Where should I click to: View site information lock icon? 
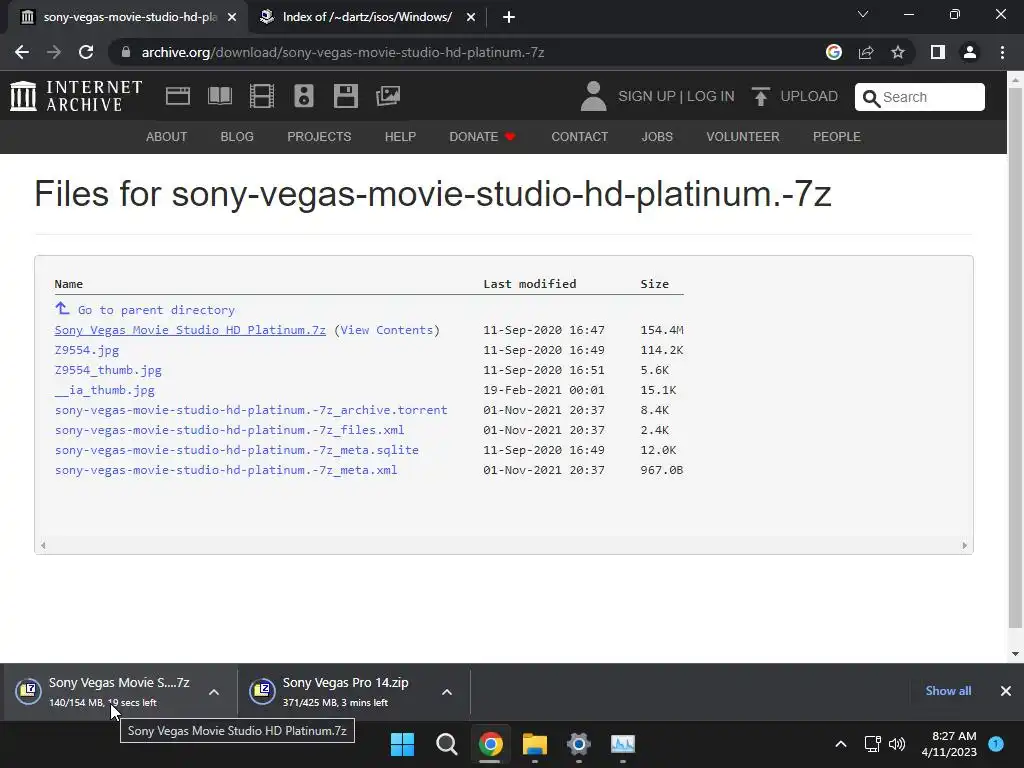(x=126, y=52)
